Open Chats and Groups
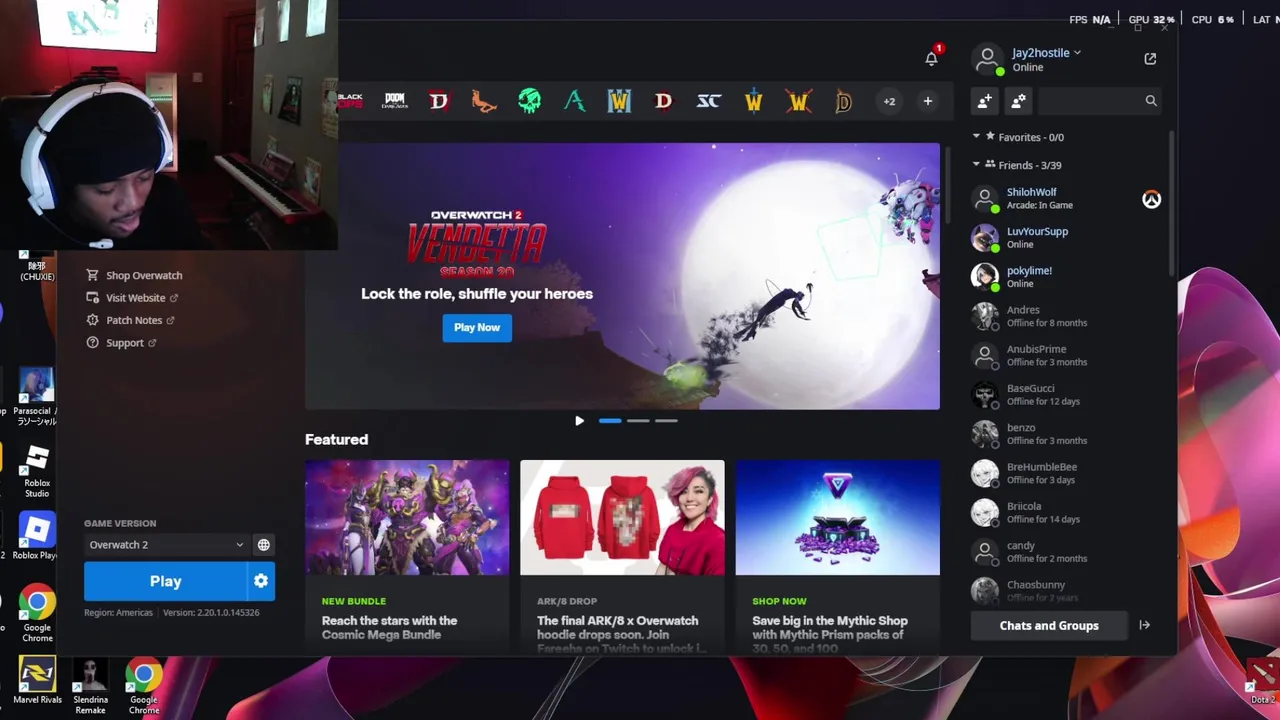The width and height of the screenshot is (1280, 720). [x=1049, y=626]
